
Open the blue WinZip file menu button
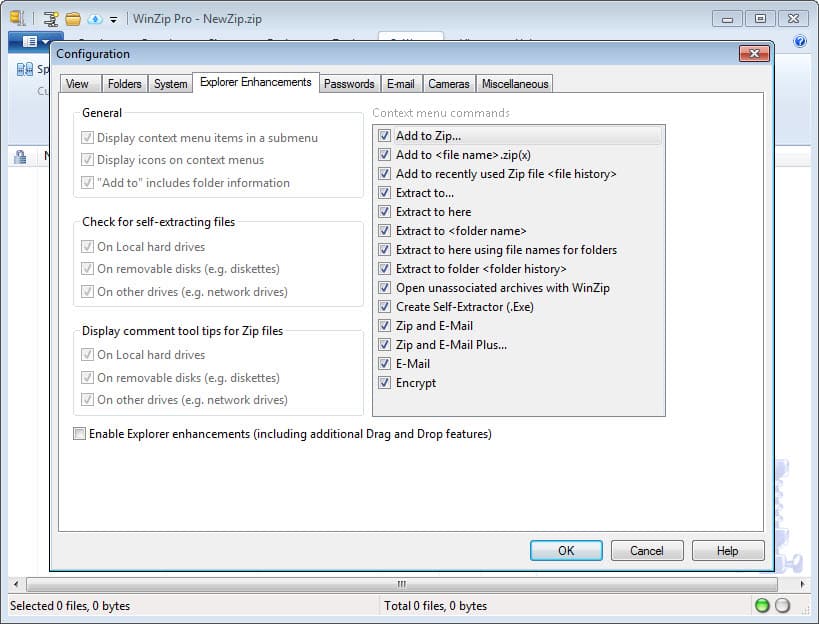click(x=34, y=41)
